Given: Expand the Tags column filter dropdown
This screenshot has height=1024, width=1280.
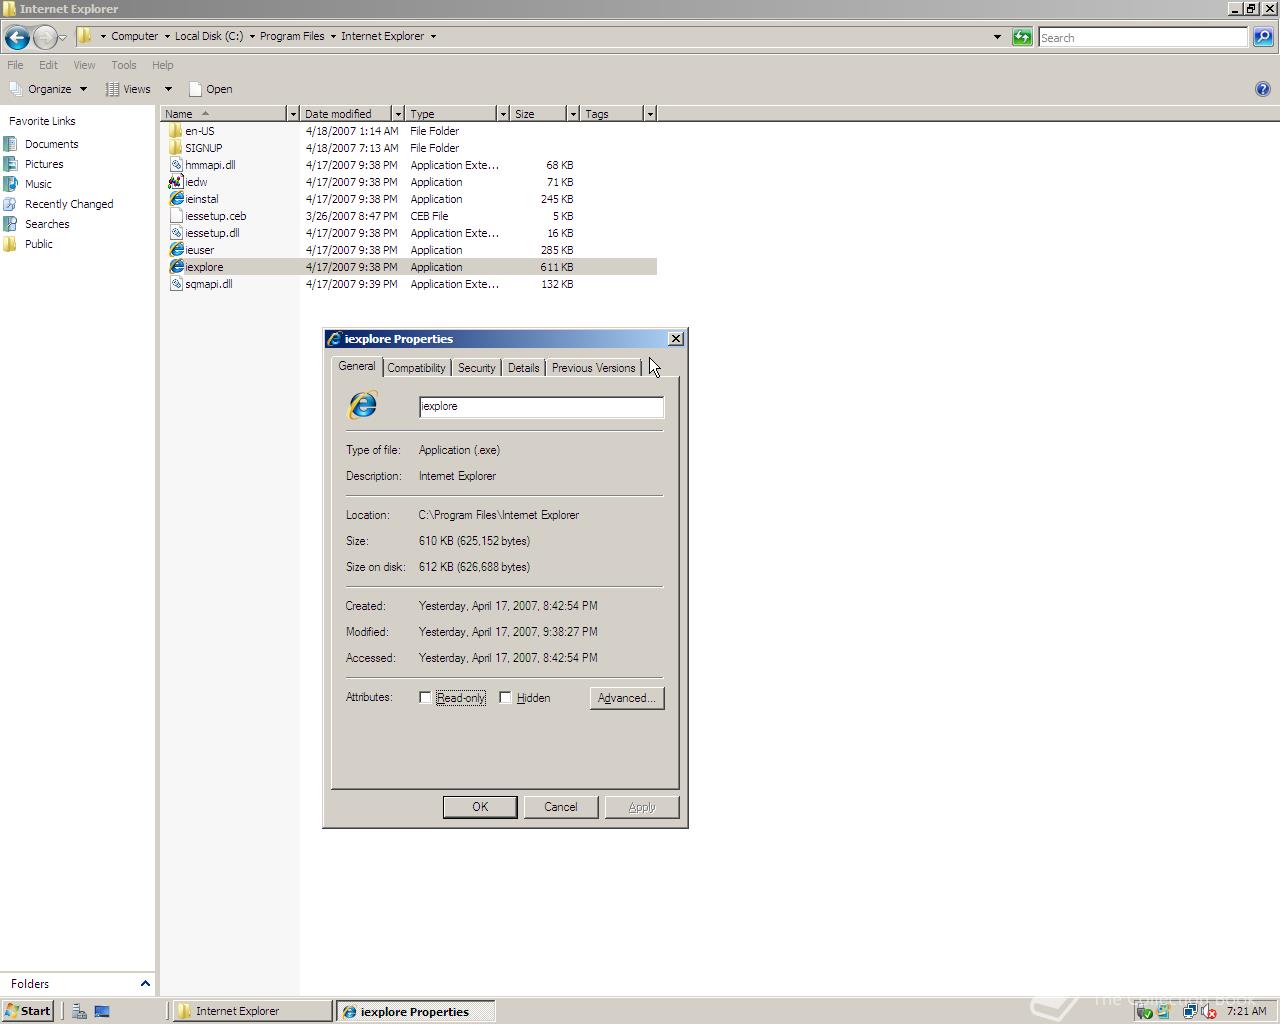Looking at the screenshot, I should coord(650,114).
